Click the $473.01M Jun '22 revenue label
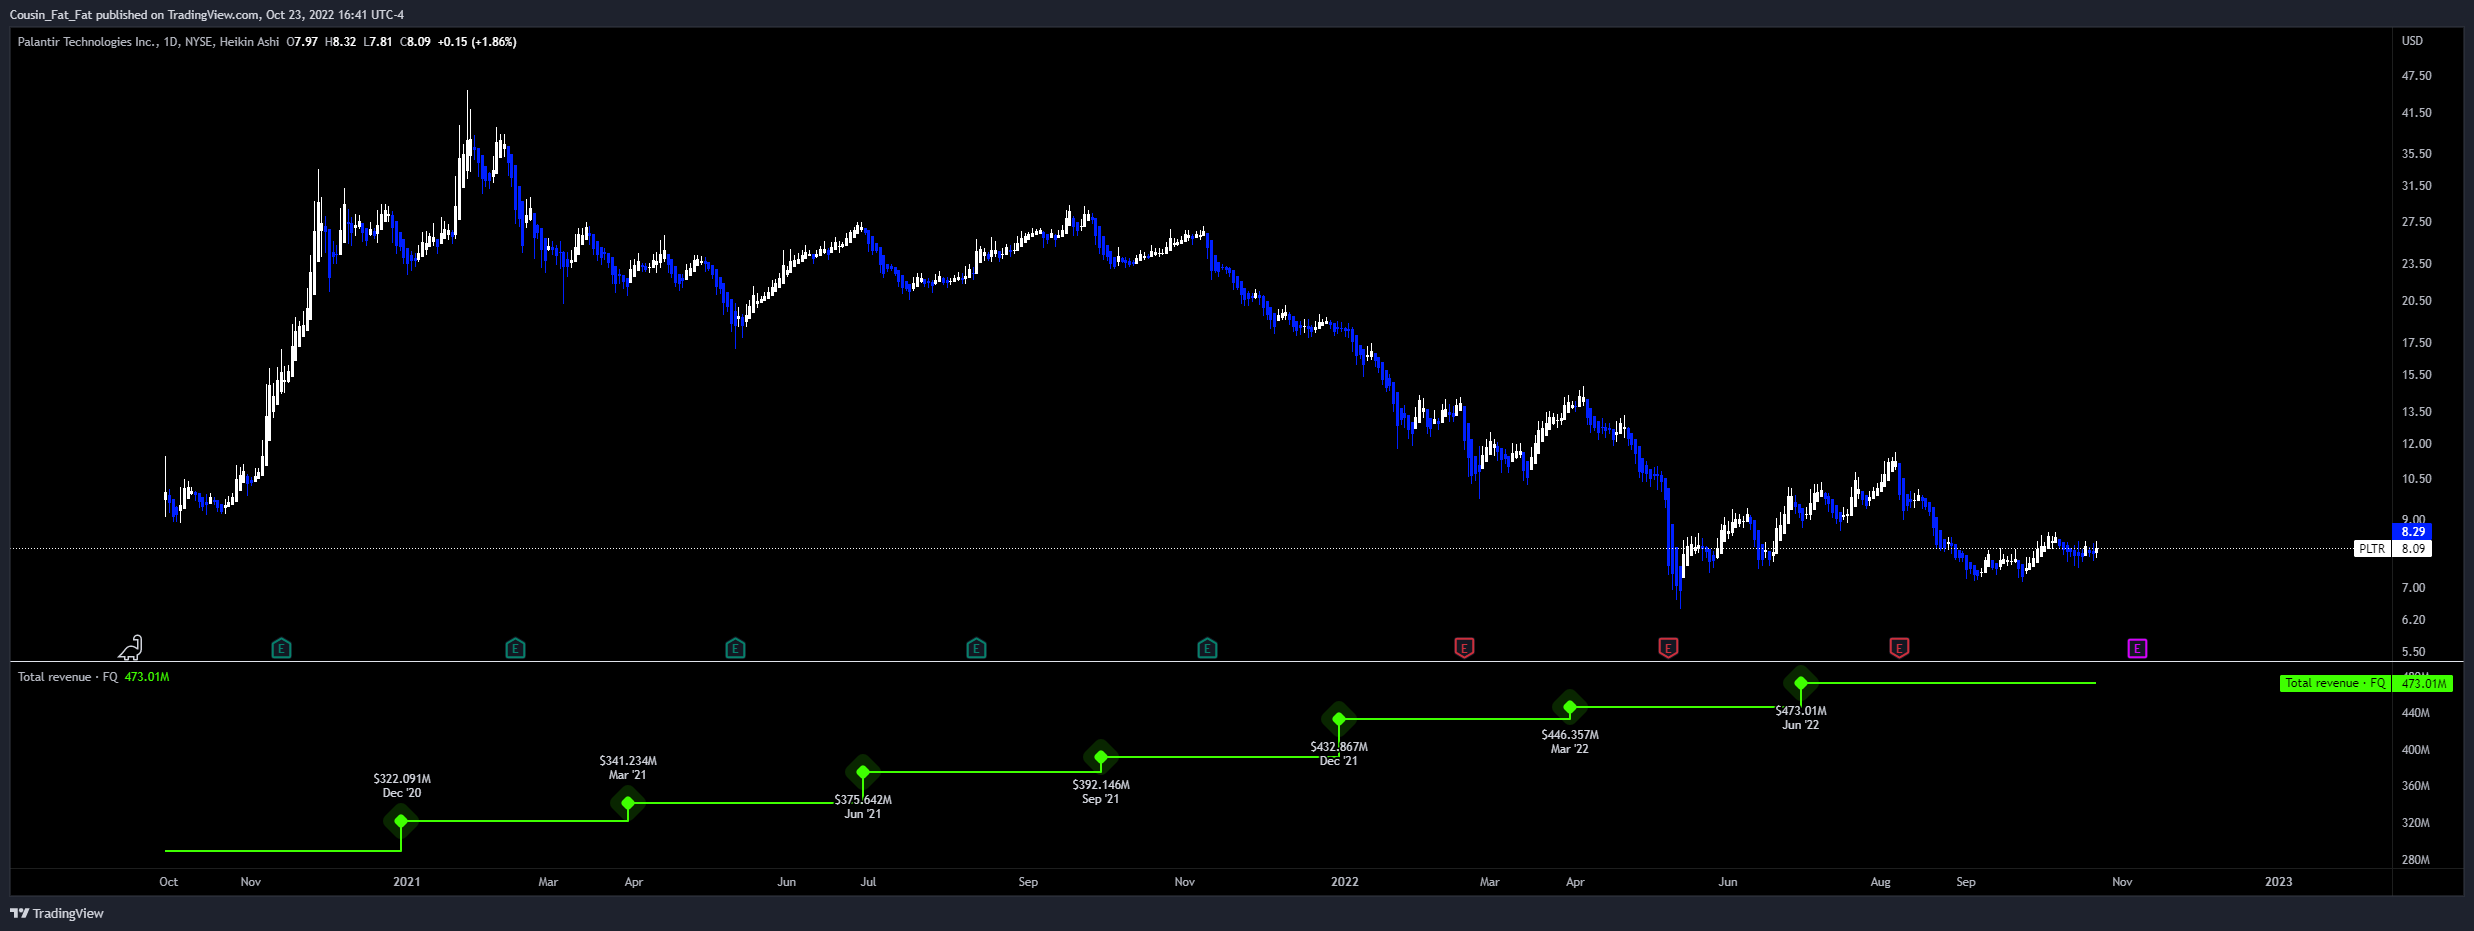 (1801, 711)
